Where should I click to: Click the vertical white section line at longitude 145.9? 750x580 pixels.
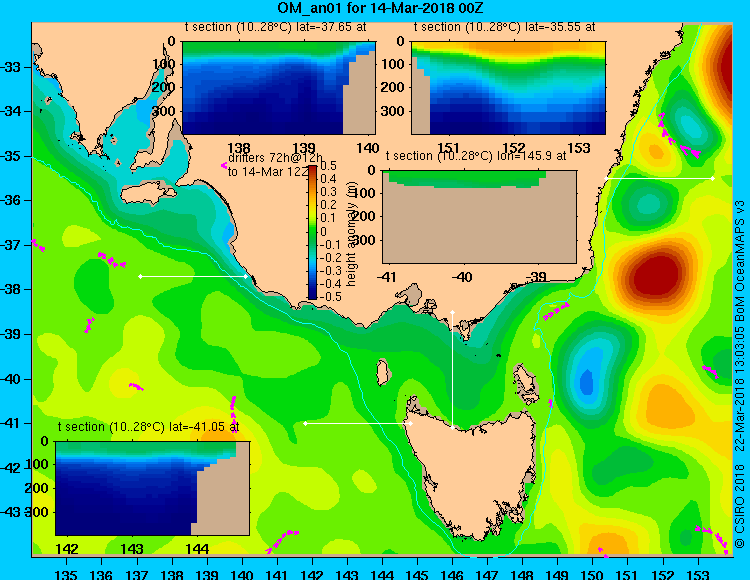coord(452,370)
